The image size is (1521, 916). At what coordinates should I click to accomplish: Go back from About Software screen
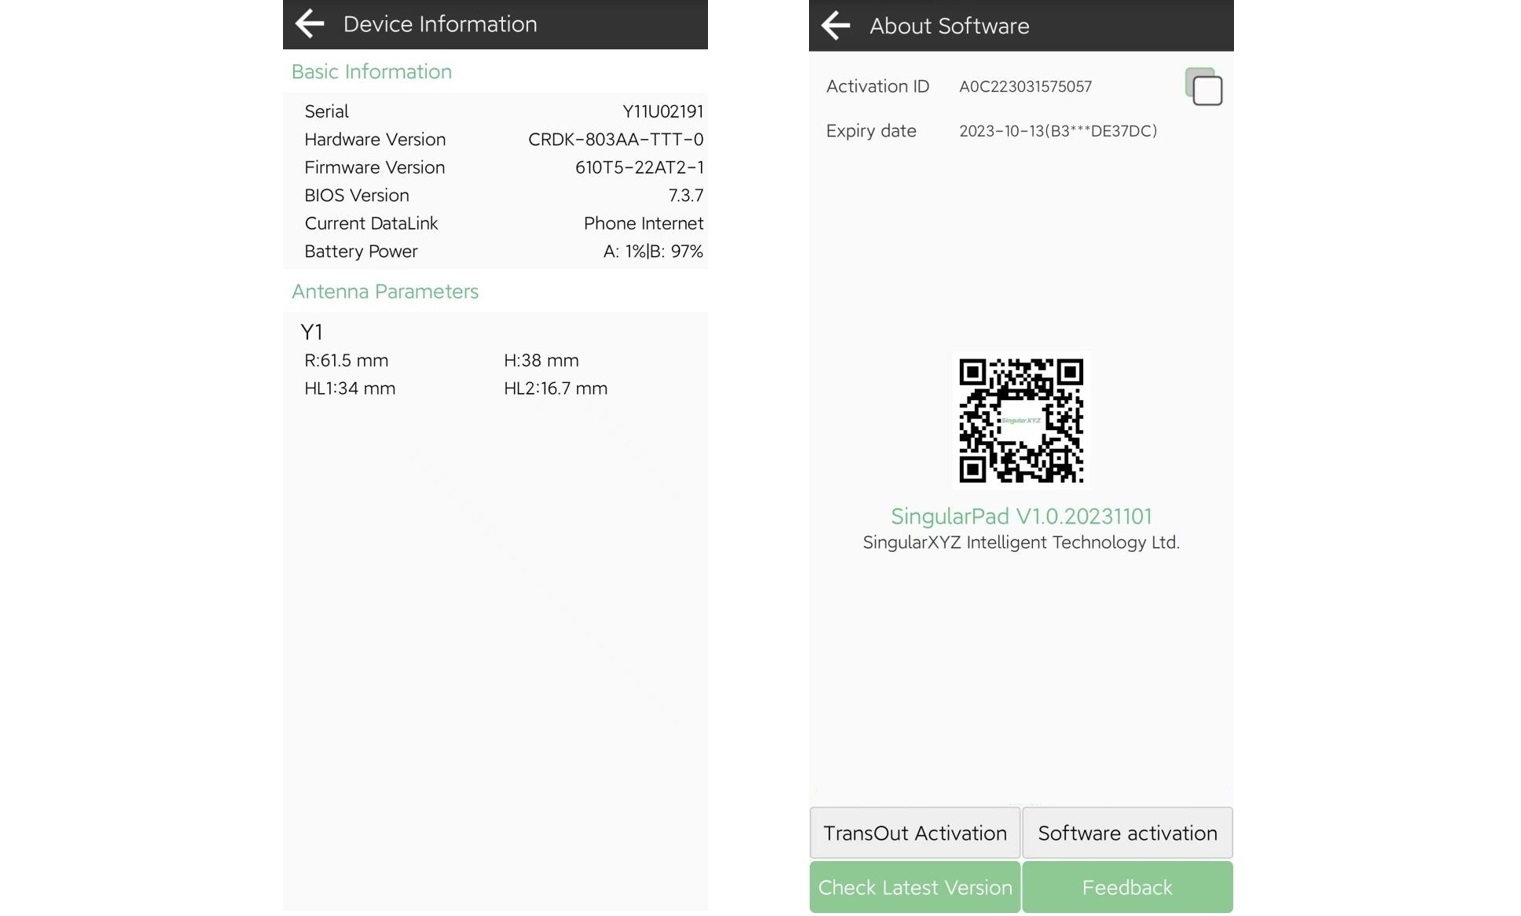tap(836, 26)
